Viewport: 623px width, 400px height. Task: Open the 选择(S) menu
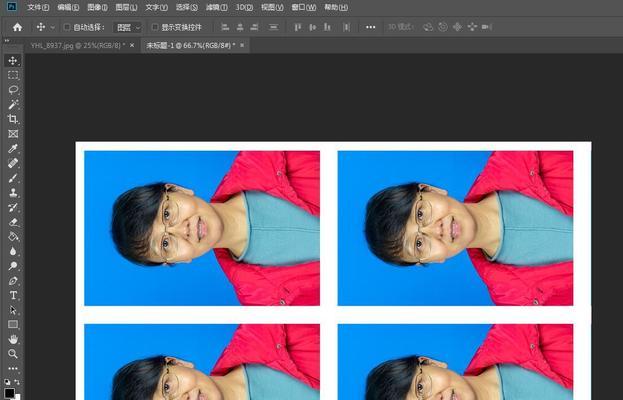[186, 7]
